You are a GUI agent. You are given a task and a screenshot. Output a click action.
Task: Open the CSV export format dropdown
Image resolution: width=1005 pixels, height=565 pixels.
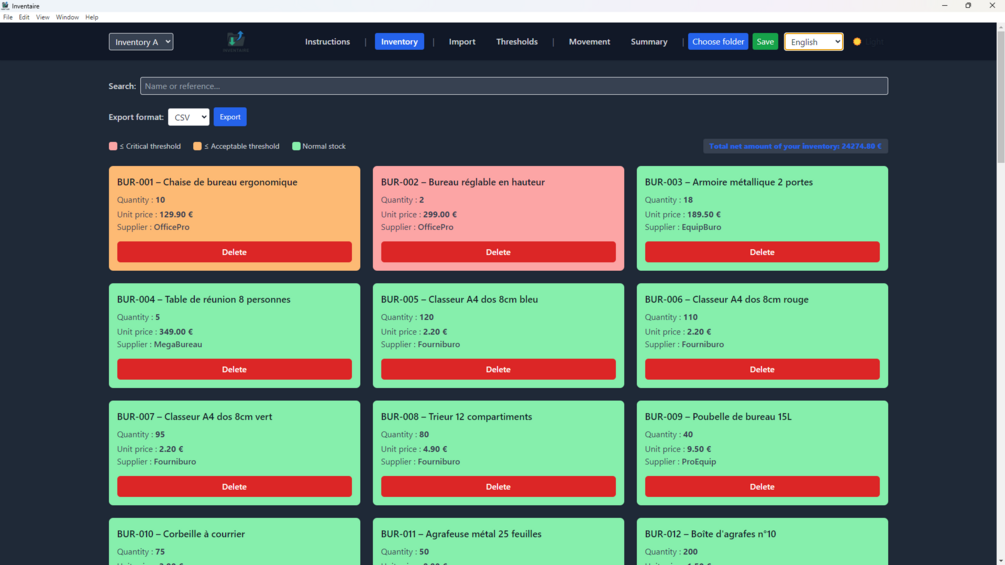coord(188,117)
